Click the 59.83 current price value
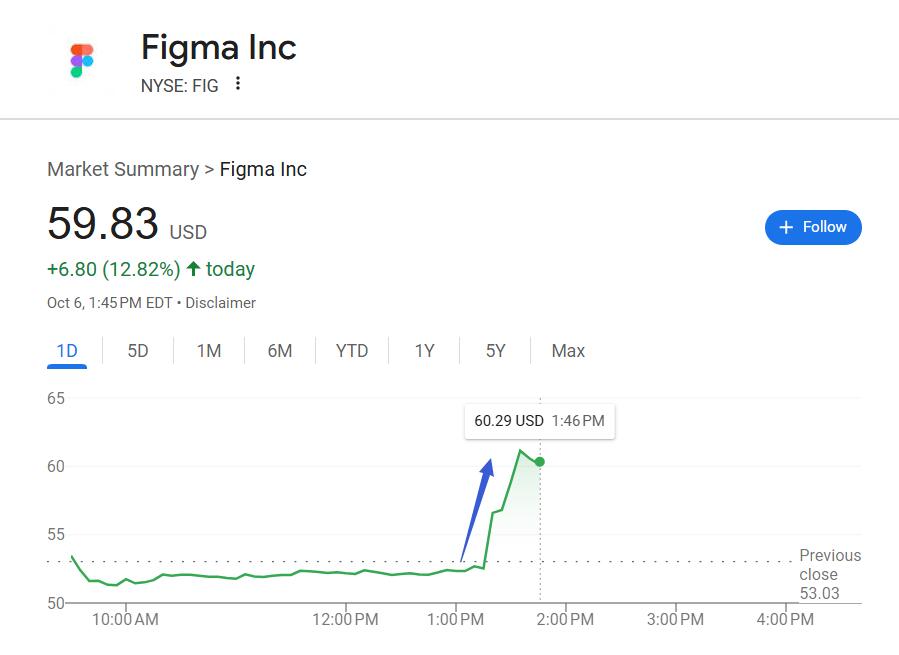The width and height of the screenshot is (899, 655). point(103,223)
